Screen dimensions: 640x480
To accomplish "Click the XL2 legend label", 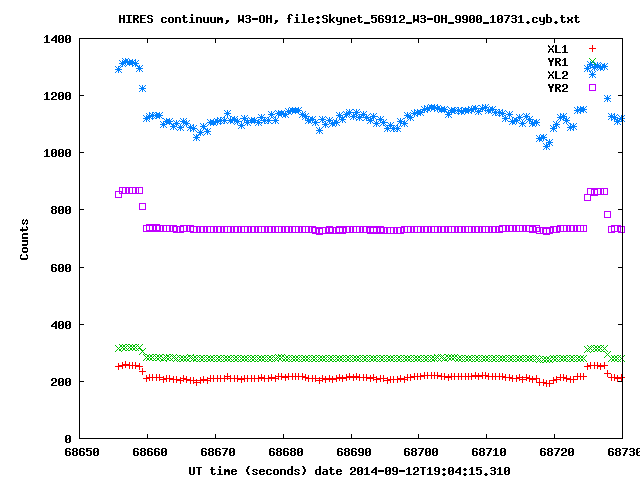I will pyautogui.click(x=558, y=76).
